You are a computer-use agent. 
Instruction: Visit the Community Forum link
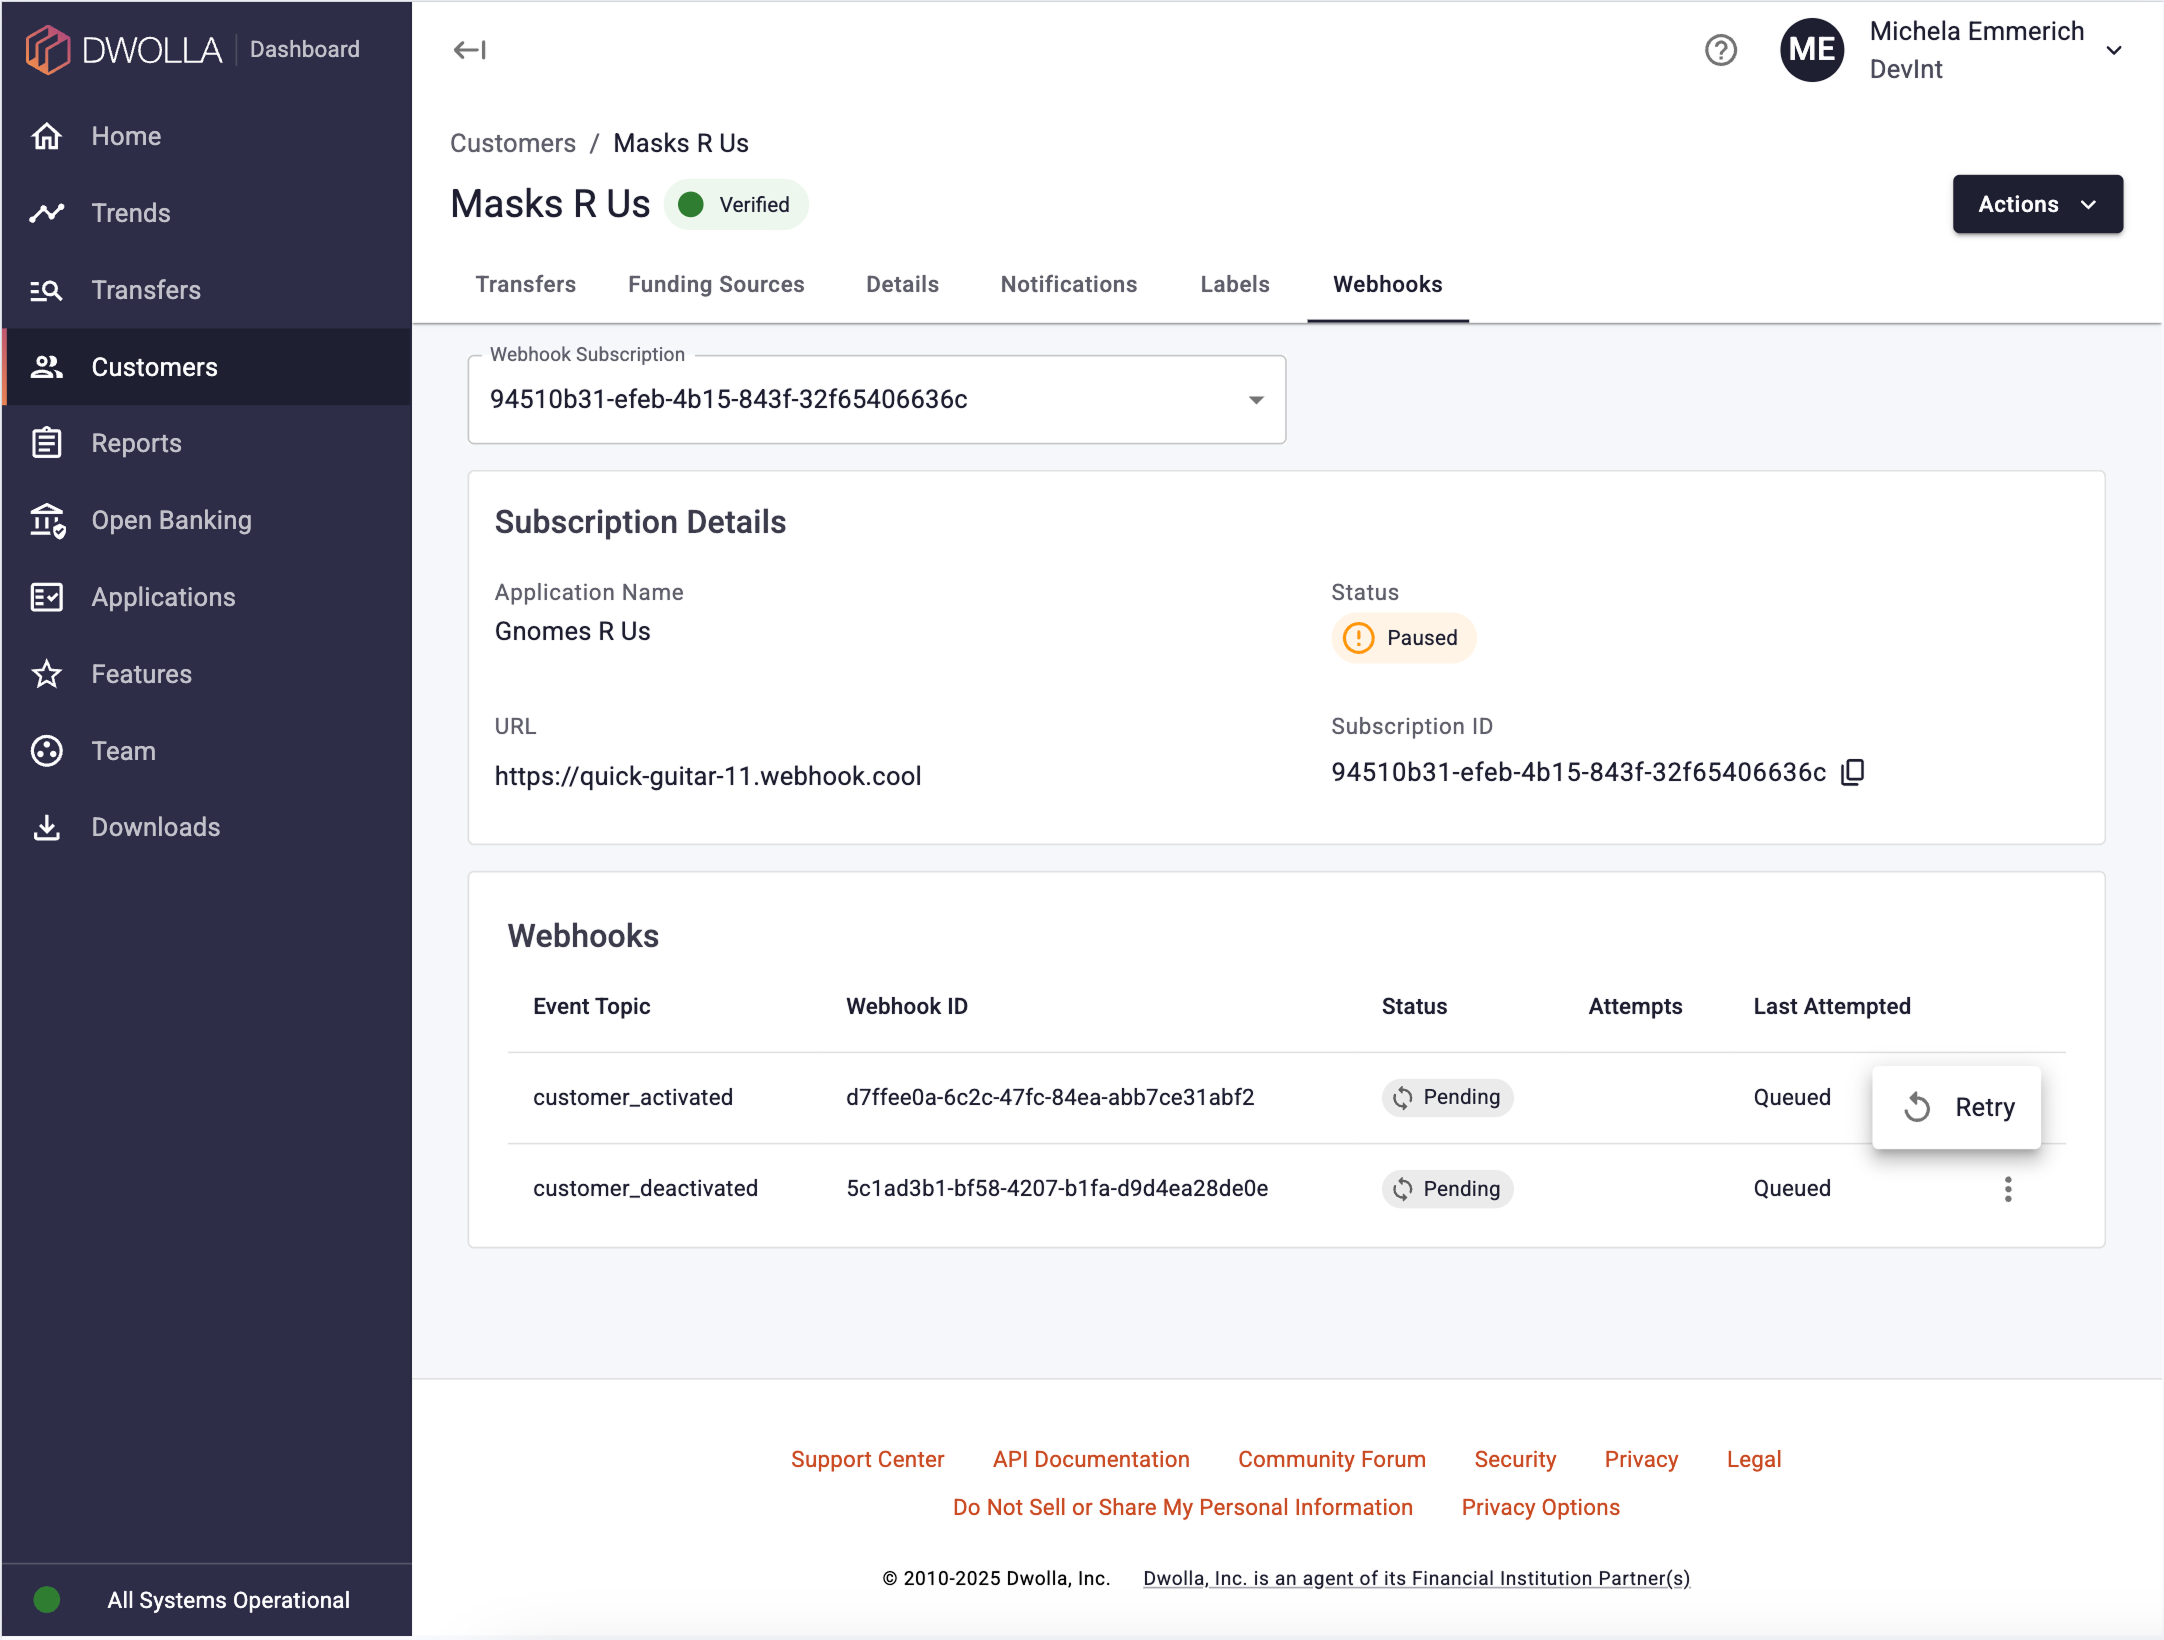[x=1332, y=1459]
